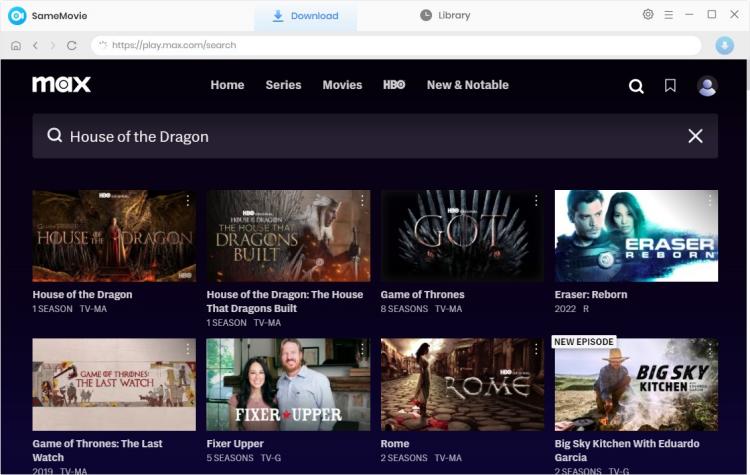The height and width of the screenshot is (475, 750).
Task: Minimize the SameMovie window
Action: point(689,15)
